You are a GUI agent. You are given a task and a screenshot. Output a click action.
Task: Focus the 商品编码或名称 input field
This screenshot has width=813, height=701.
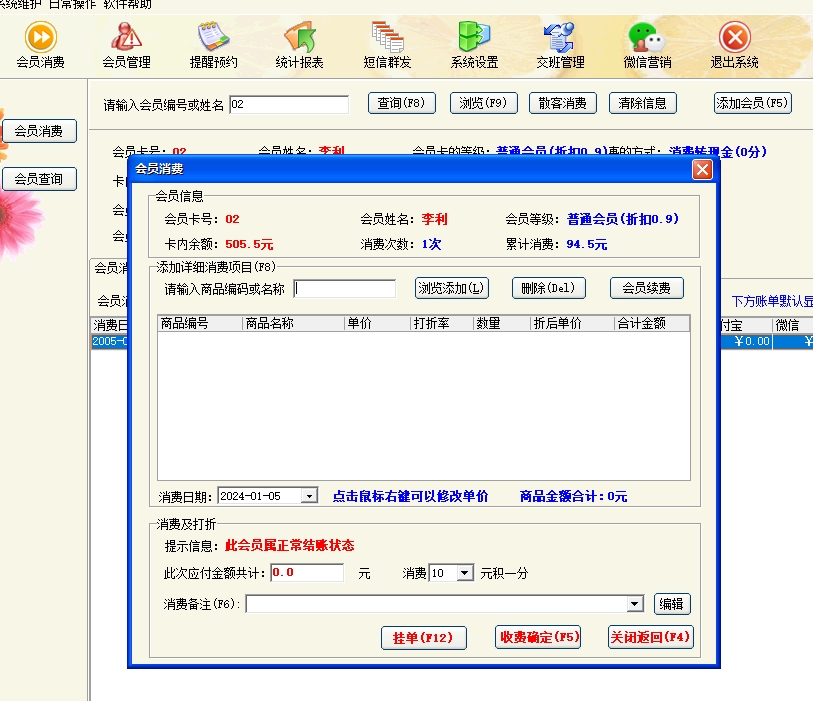[x=344, y=289]
